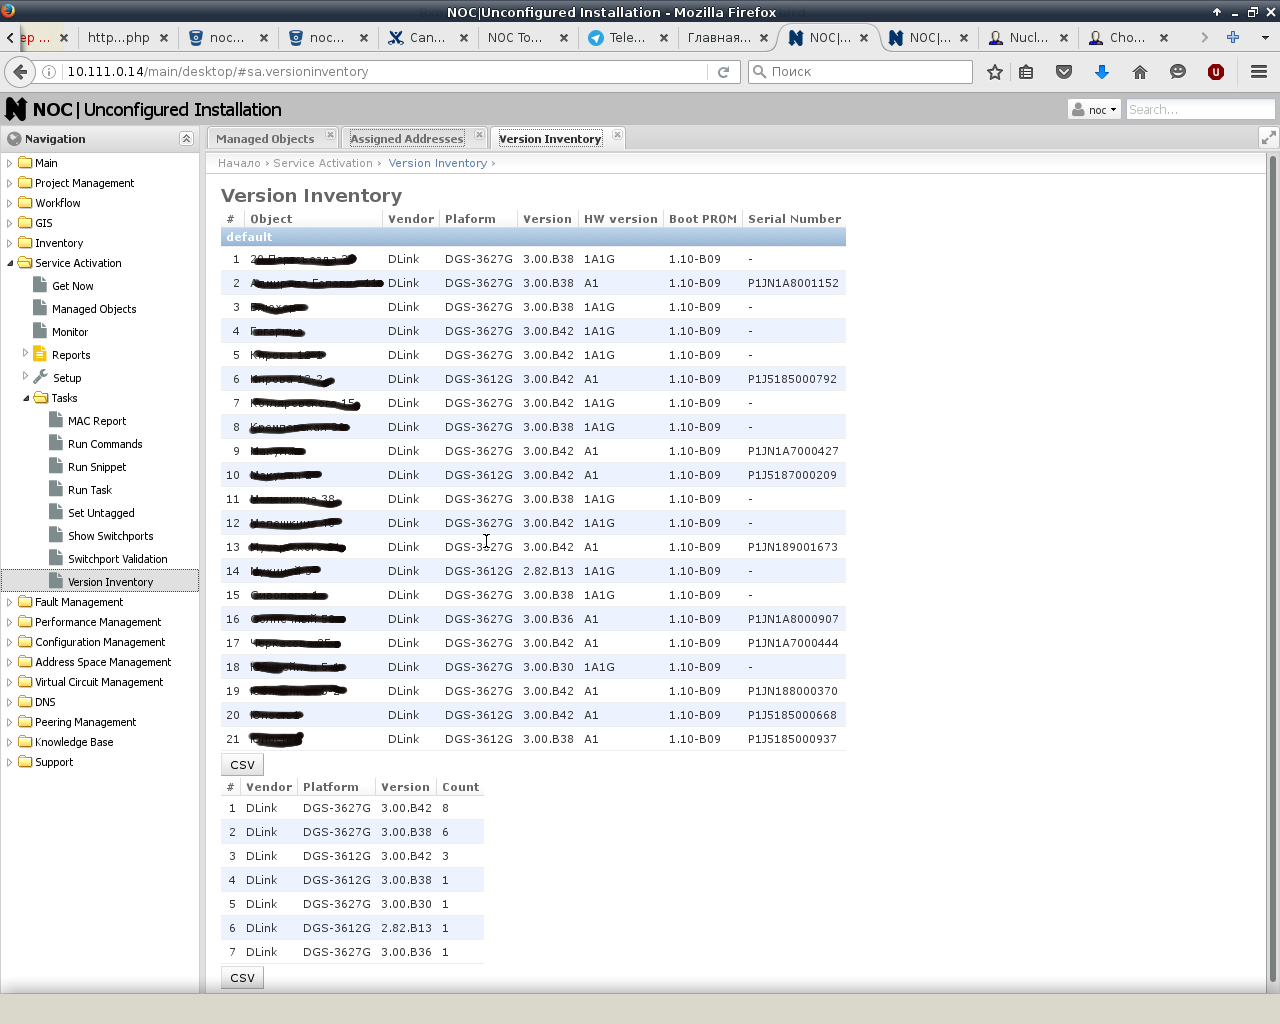
Task: Open Show Switchports under Tasks
Action: (111, 536)
